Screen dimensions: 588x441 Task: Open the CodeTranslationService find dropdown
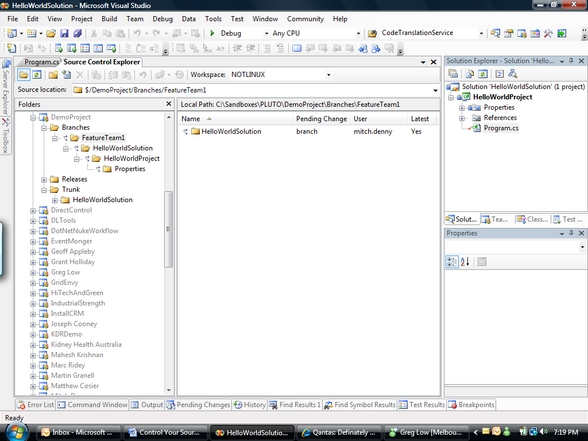(481, 33)
